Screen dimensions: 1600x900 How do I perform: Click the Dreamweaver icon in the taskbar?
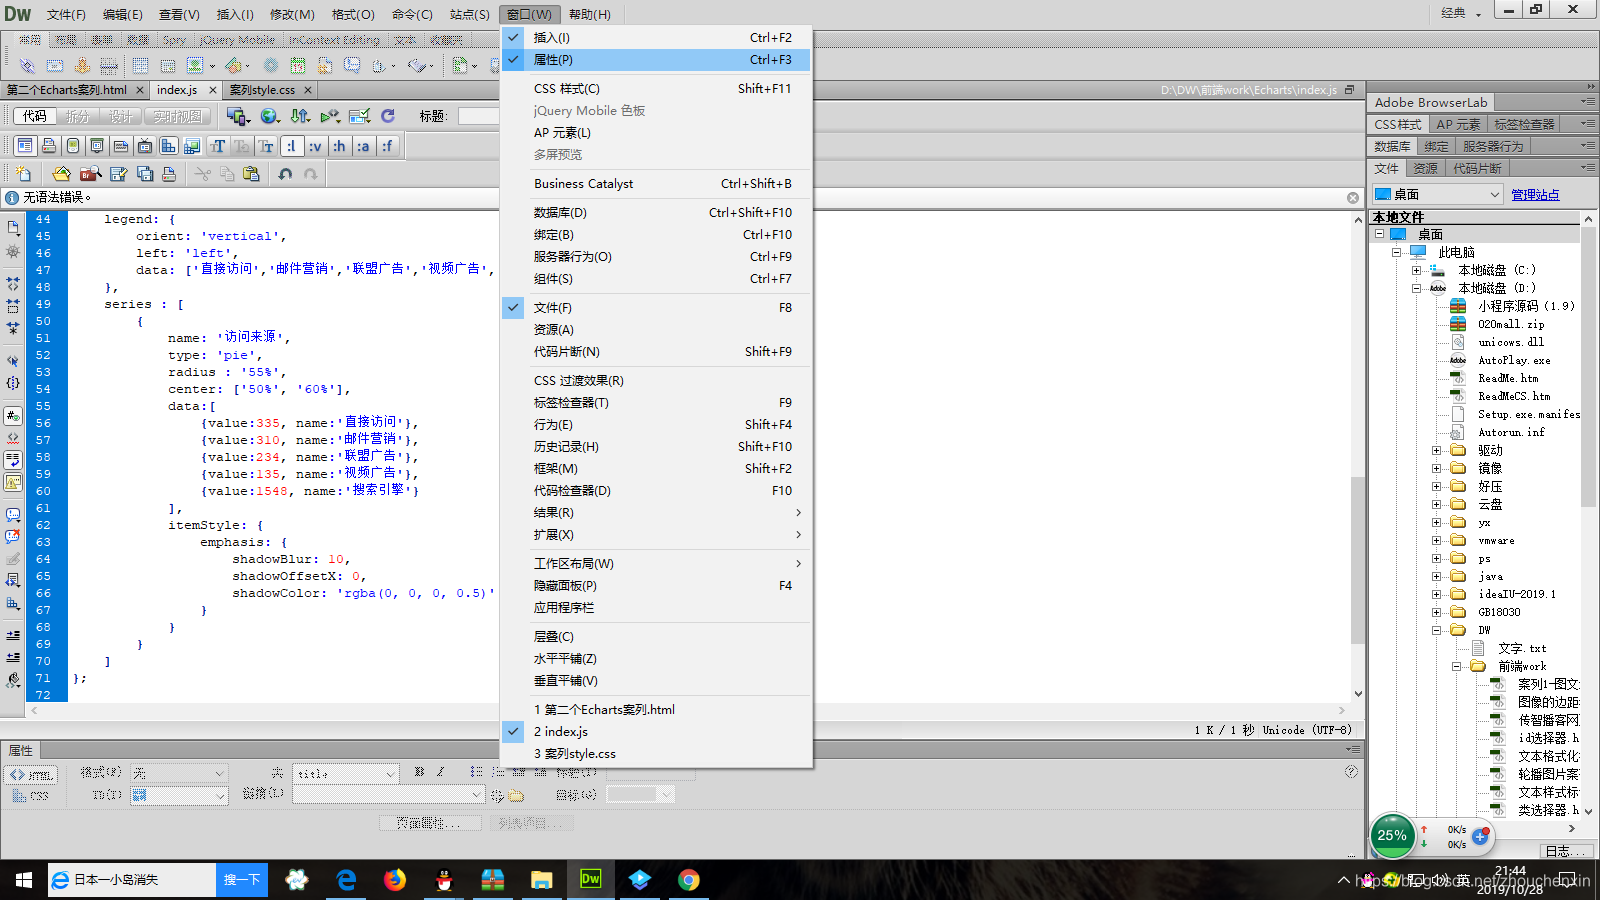[x=591, y=879]
